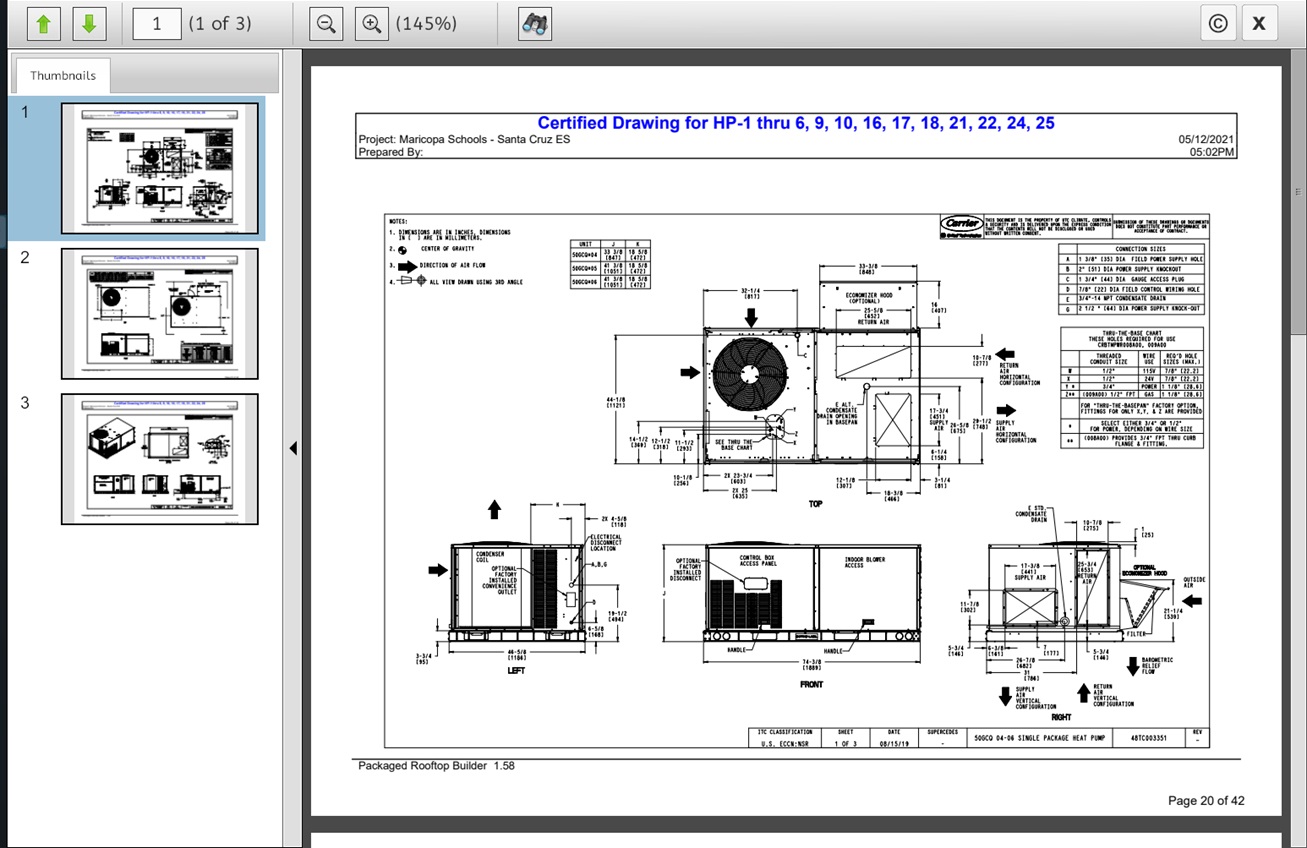This screenshot has height=848, width=1307.
Task: Click the Certified Drawing title on the page
Action: [x=795, y=123]
